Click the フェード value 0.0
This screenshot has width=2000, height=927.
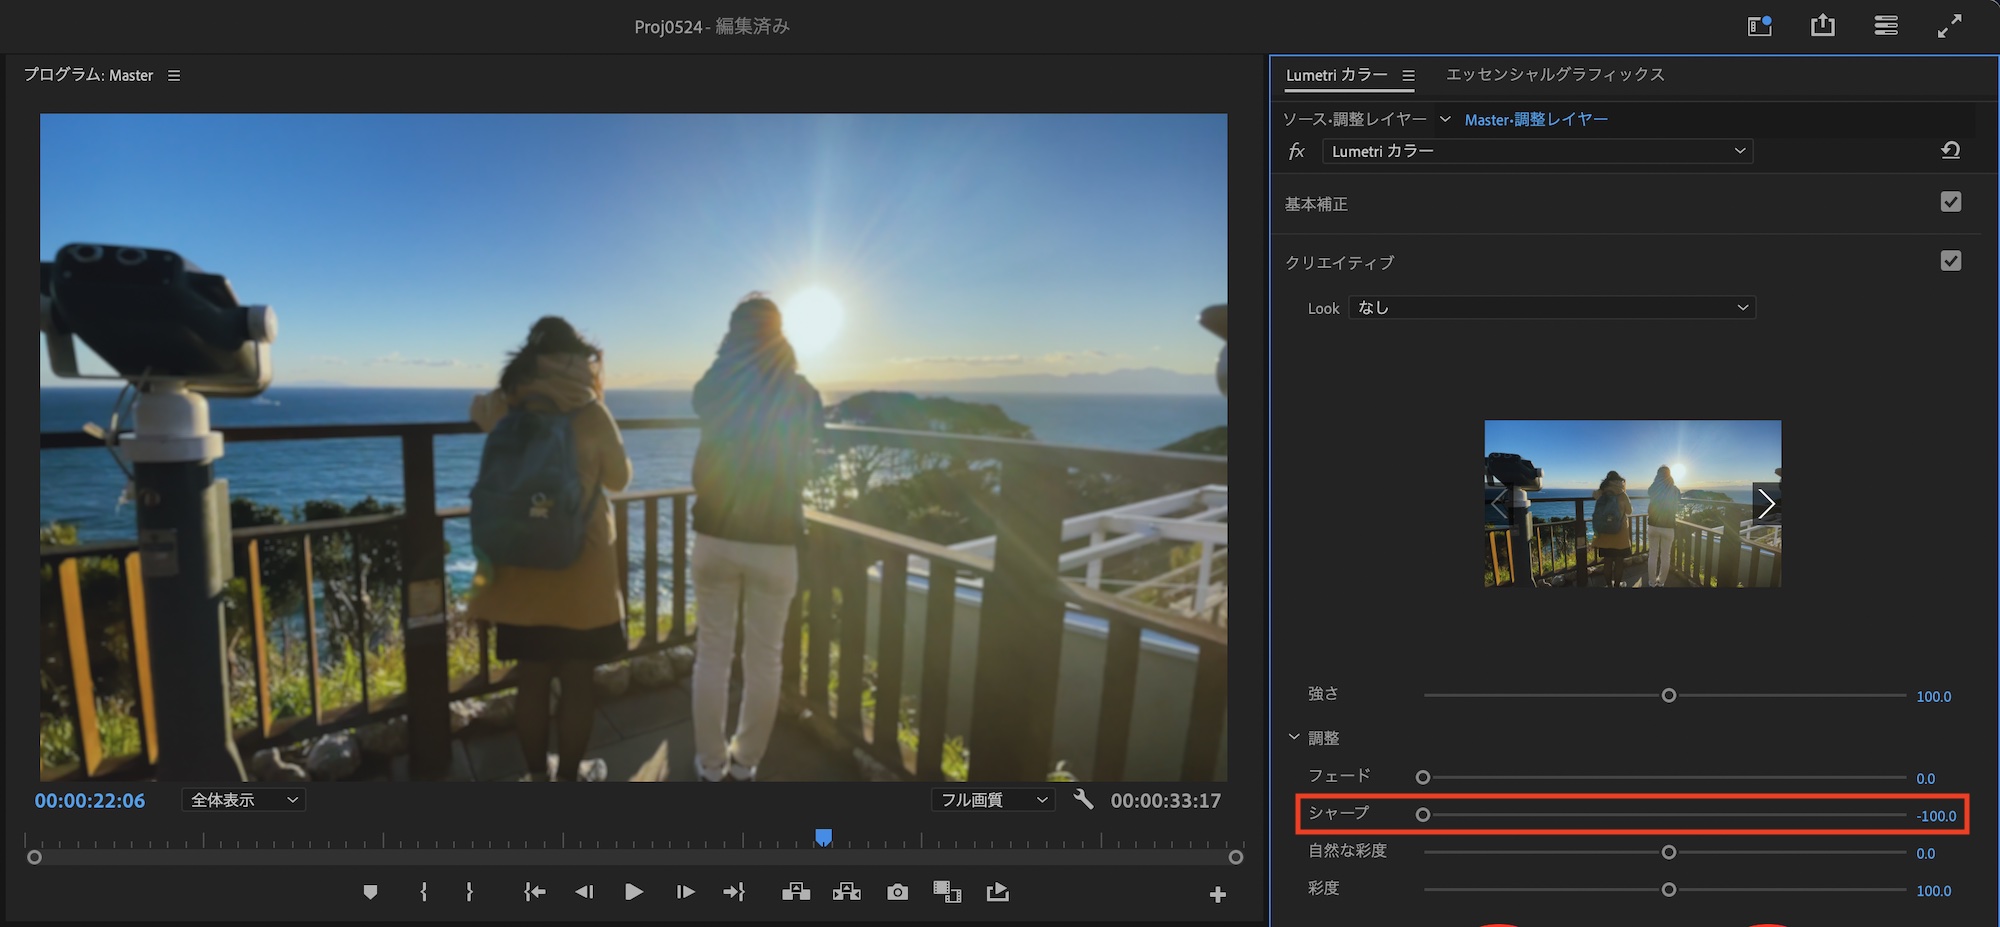pyautogui.click(x=1925, y=778)
